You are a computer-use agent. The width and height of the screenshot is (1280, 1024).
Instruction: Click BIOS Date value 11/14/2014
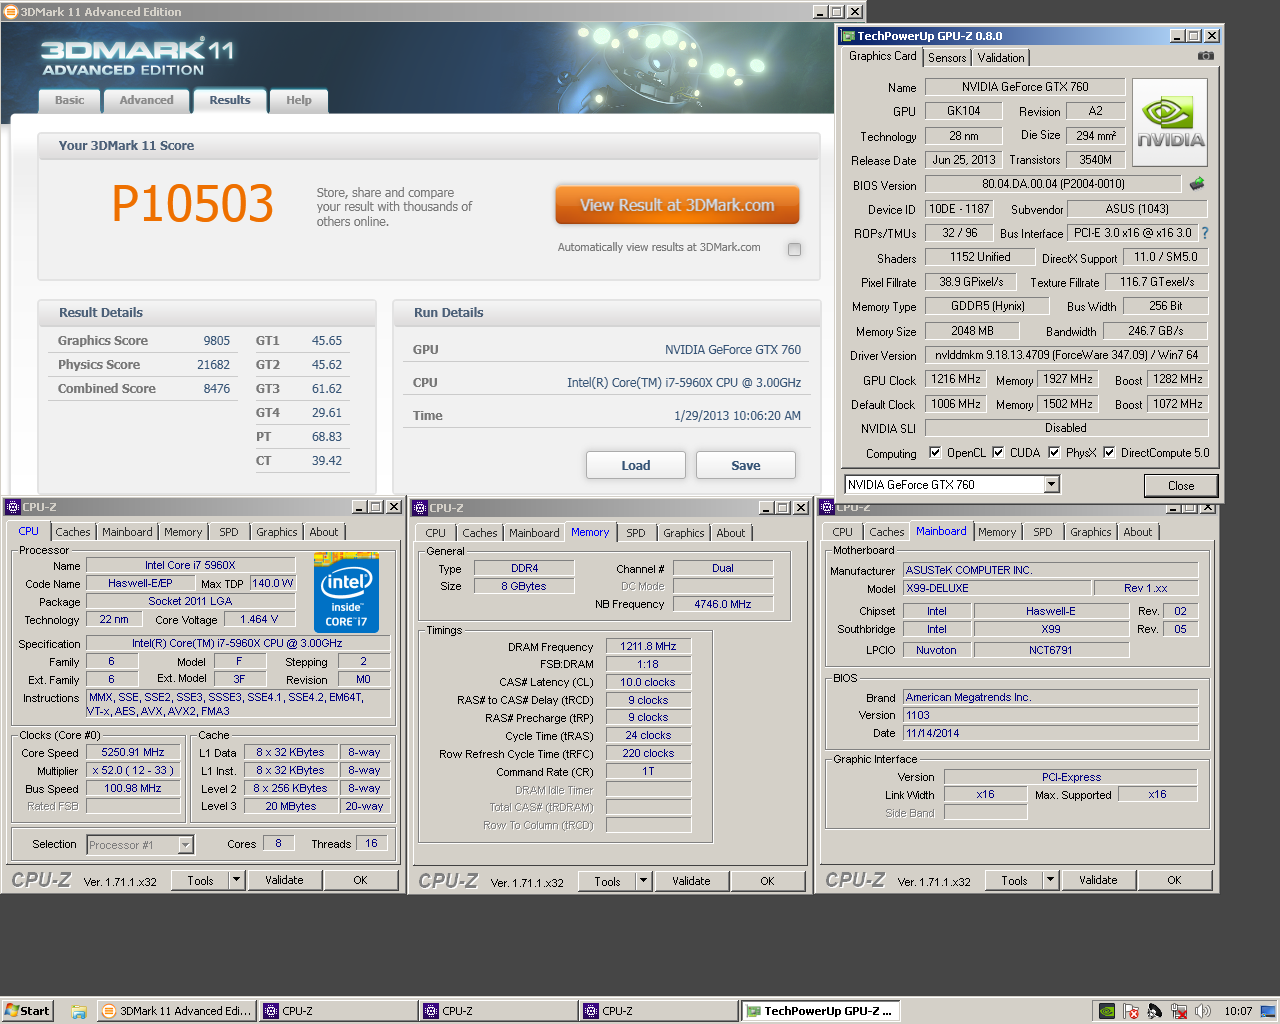pyautogui.click(x=1050, y=733)
